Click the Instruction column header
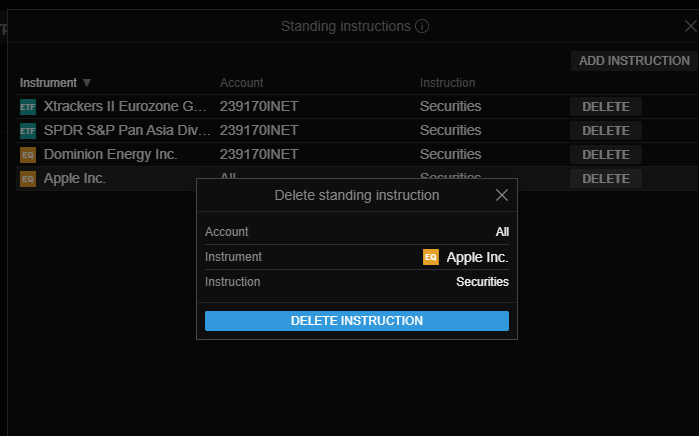 [447, 83]
